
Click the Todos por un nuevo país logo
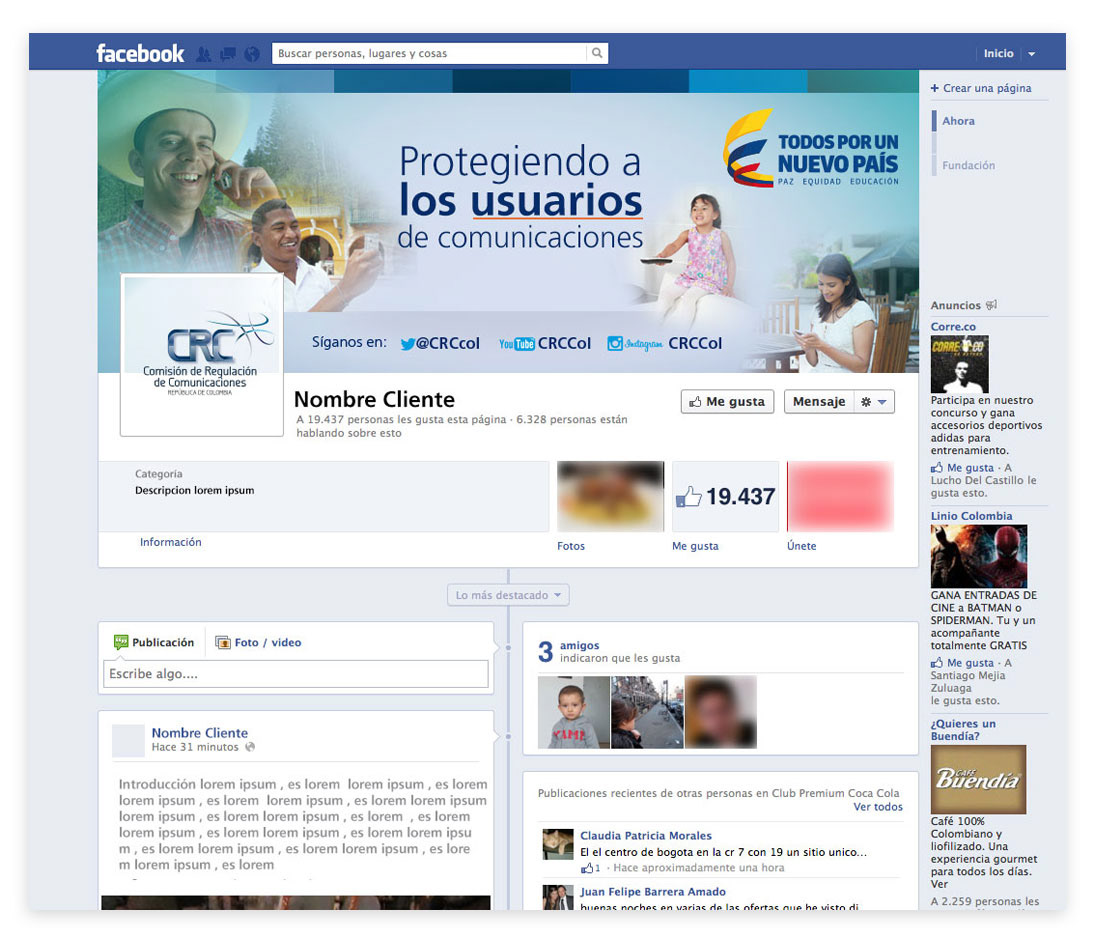point(811,149)
